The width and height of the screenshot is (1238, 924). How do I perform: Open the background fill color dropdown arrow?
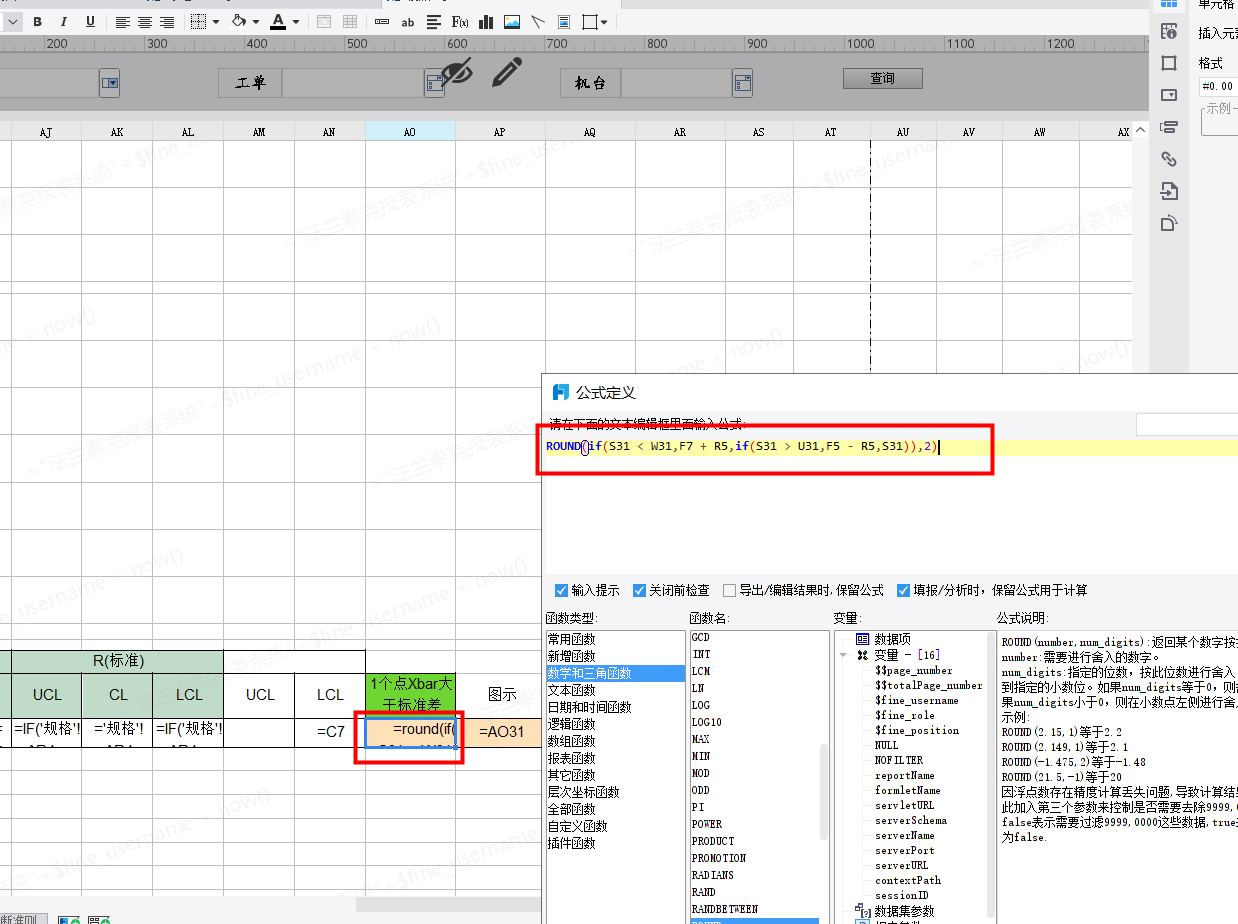256,22
